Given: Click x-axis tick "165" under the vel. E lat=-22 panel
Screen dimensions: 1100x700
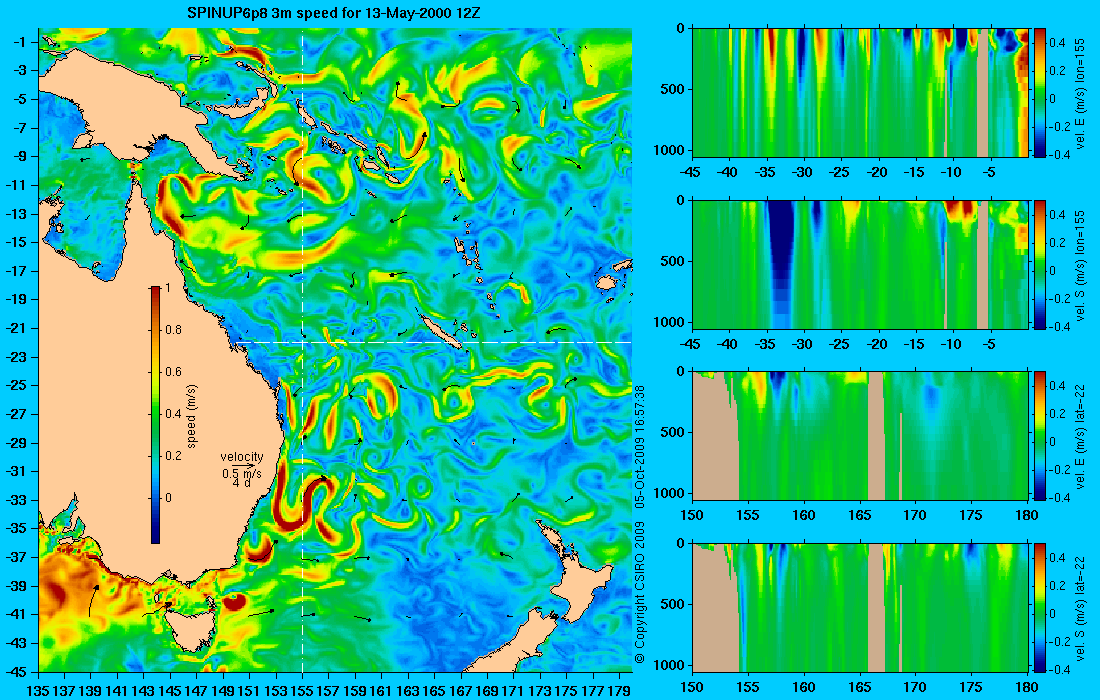Looking at the screenshot, I should coord(859,516).
